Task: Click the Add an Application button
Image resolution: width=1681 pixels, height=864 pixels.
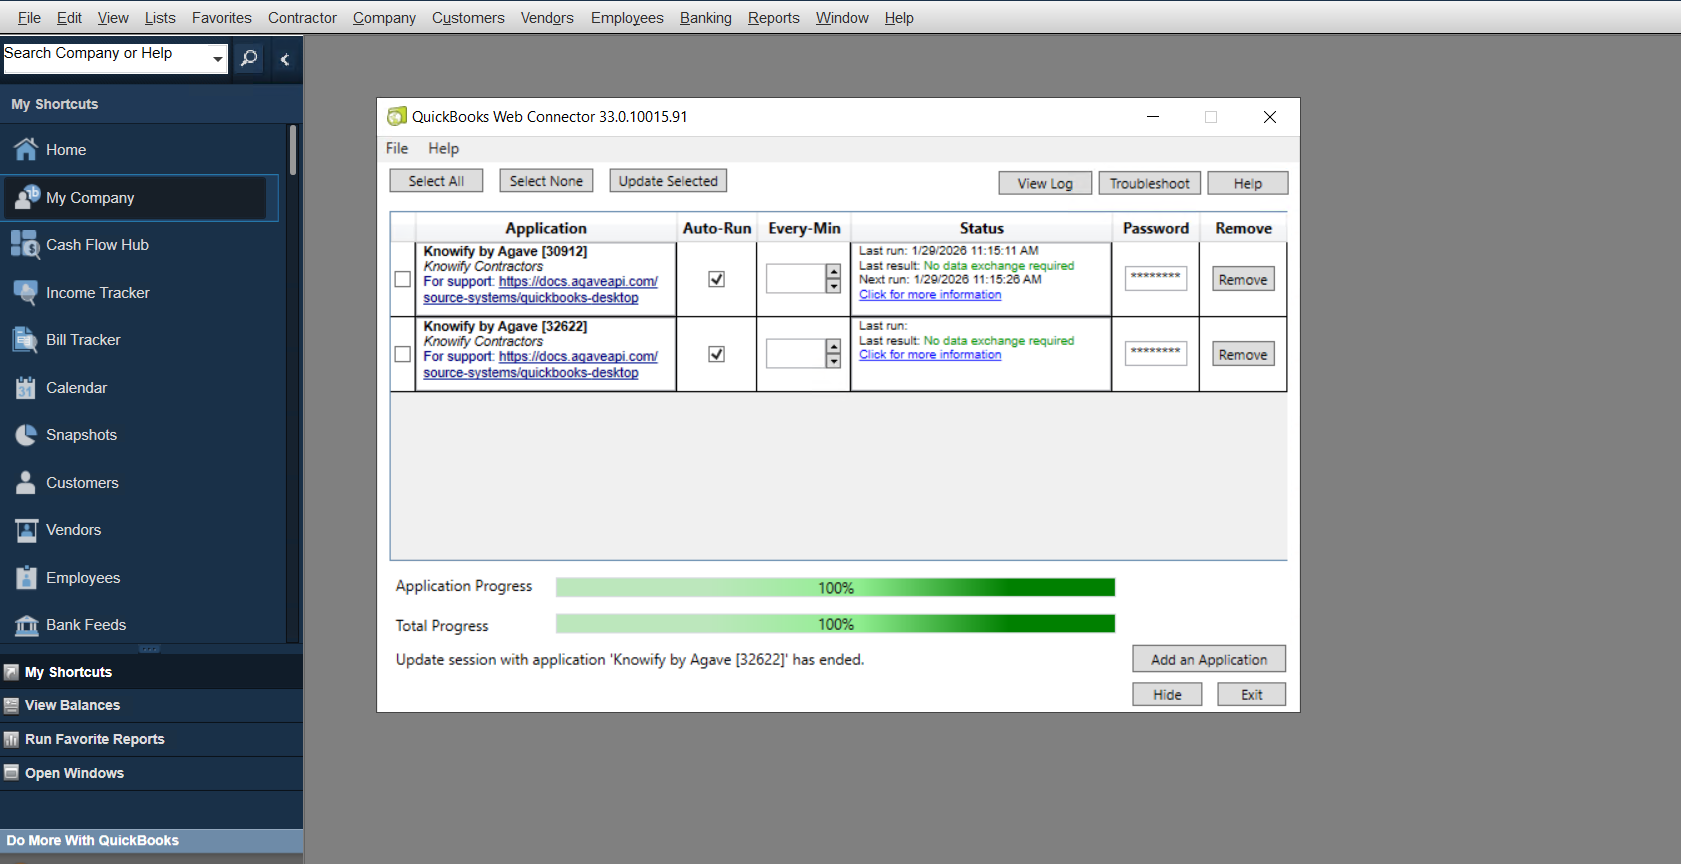Action: coord(1208,659)
